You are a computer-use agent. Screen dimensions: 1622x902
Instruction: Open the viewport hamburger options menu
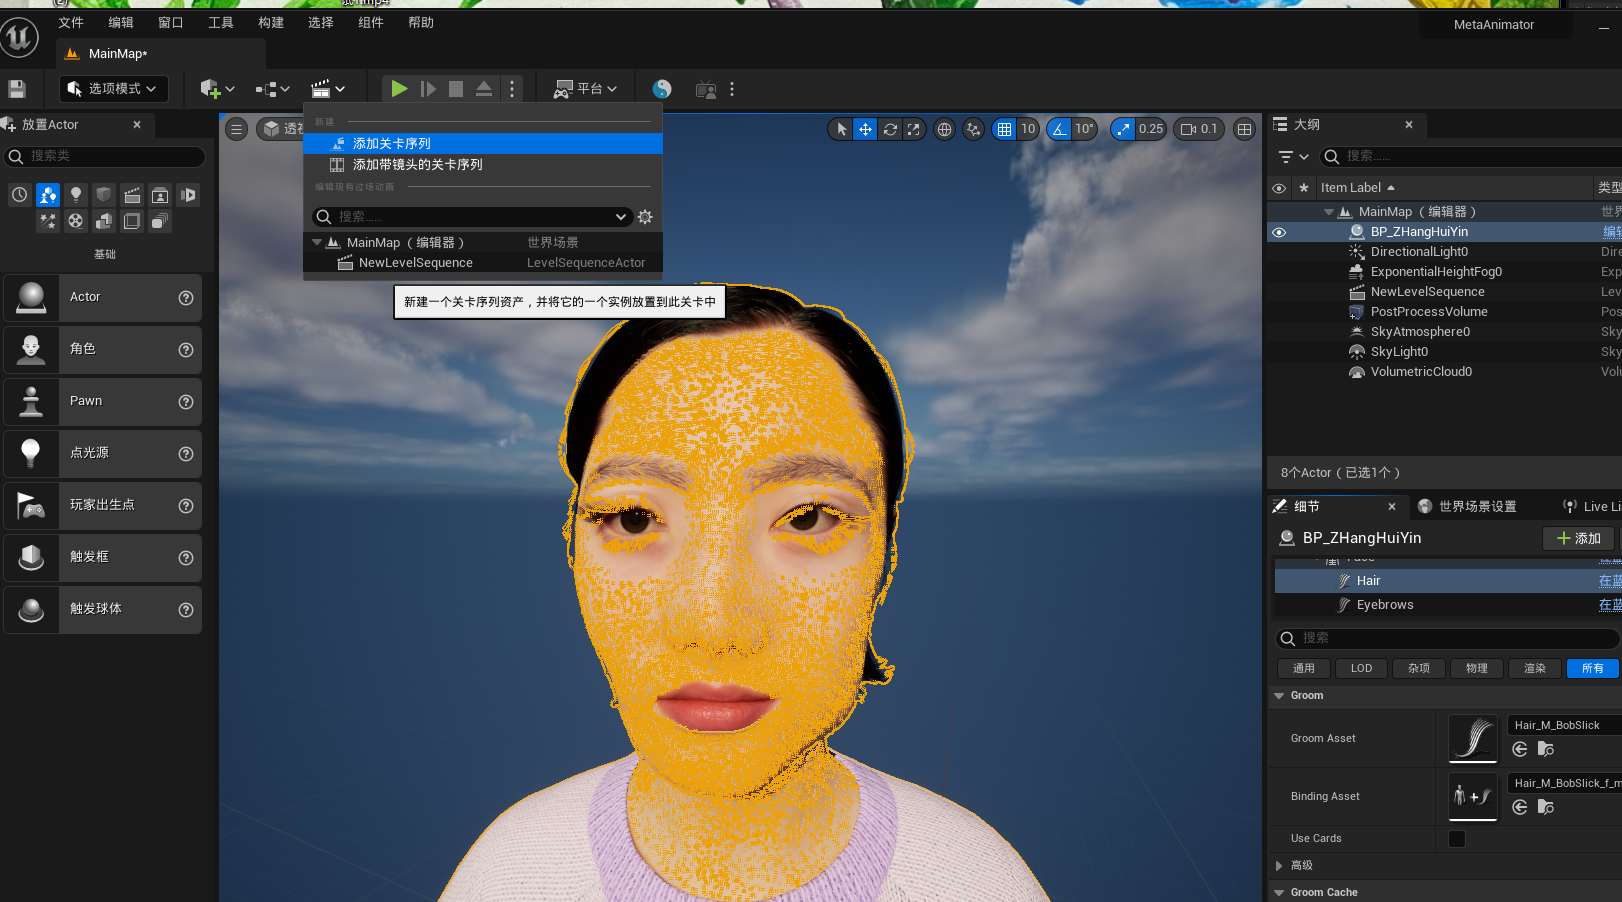(x=236, y=129)
